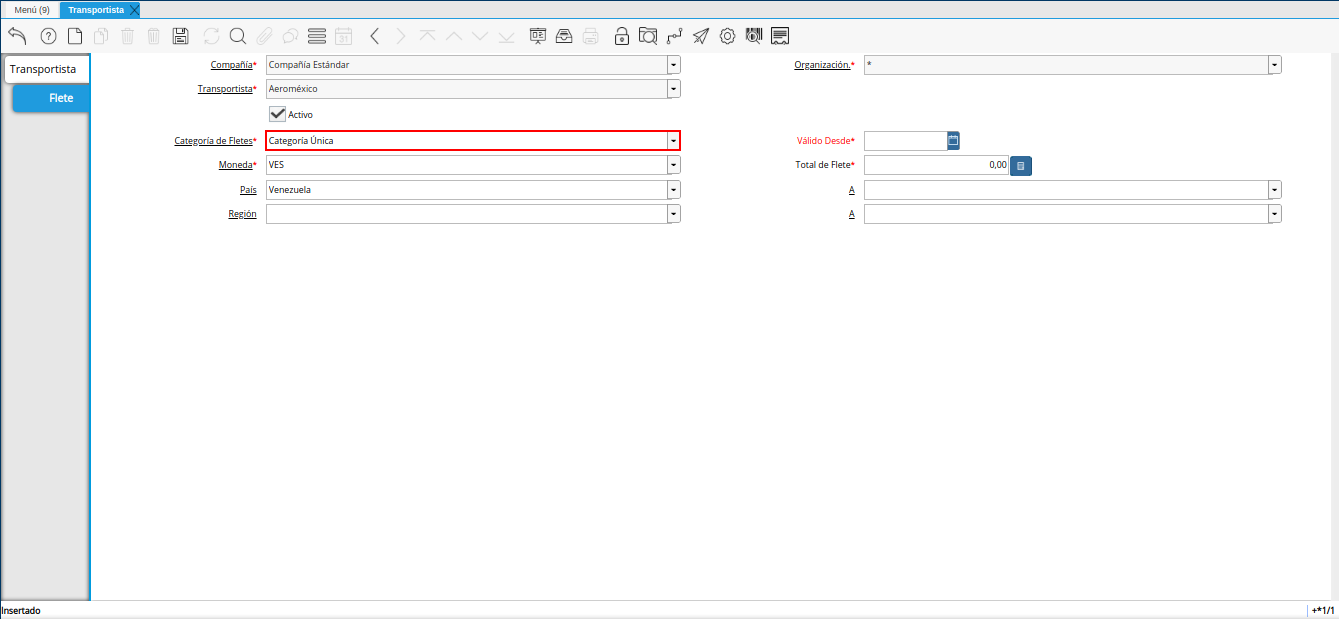Screen dimensions: 1339x619
Task: Open the report presentation board icon
Action: [x=538, y=36]
